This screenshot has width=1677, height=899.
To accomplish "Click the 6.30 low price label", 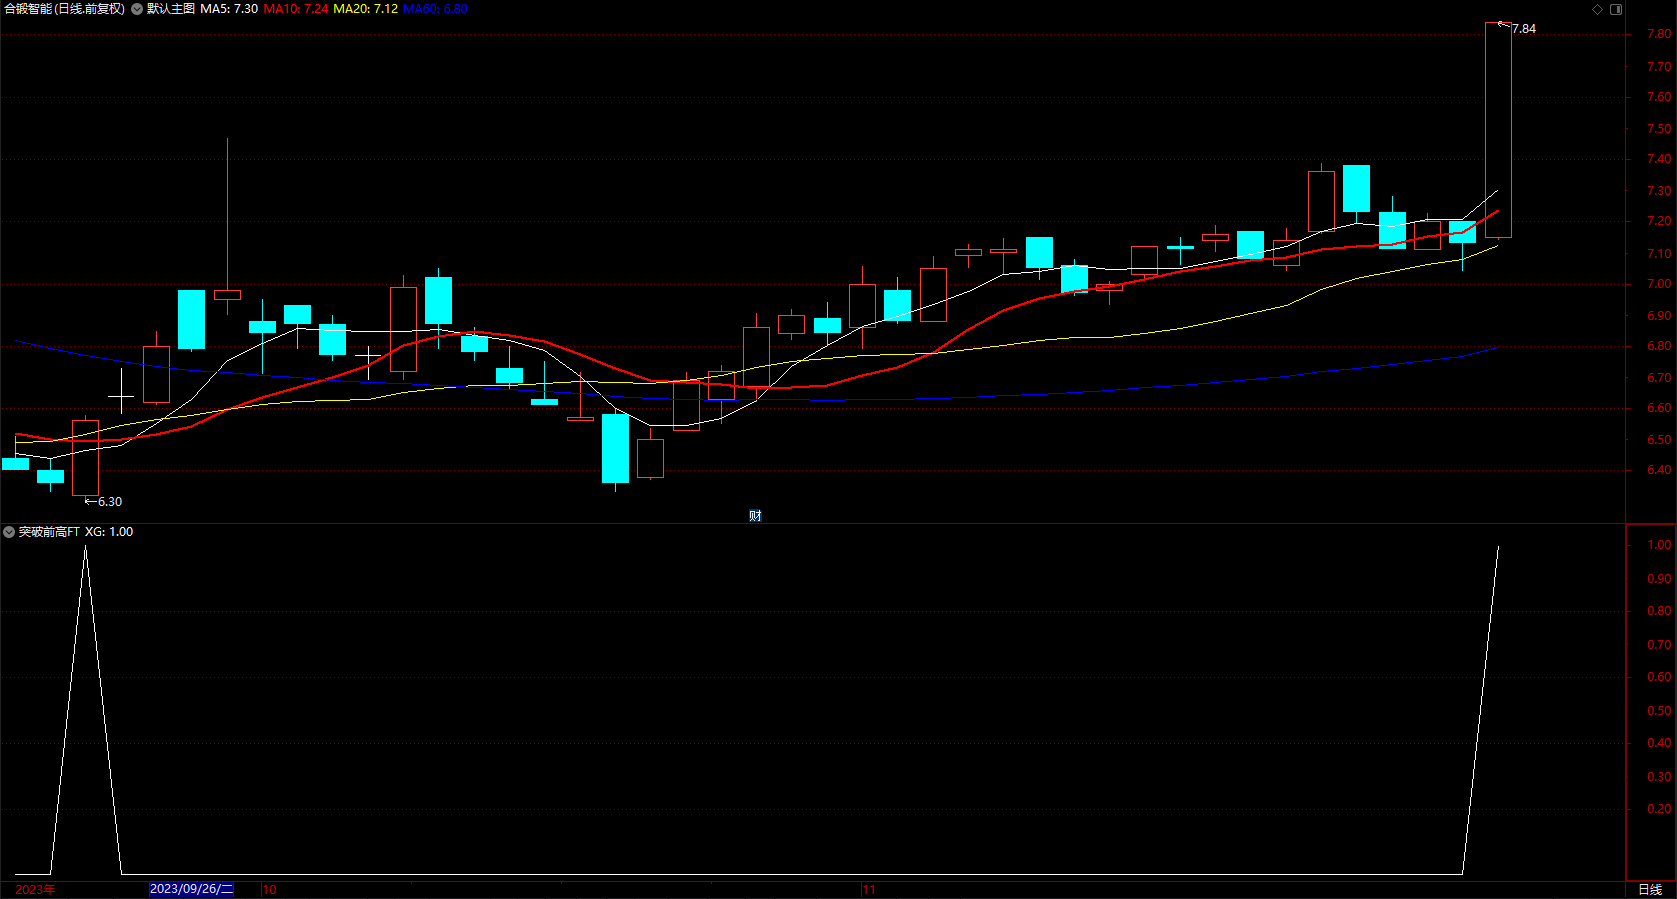I will (x=110, y=502).
